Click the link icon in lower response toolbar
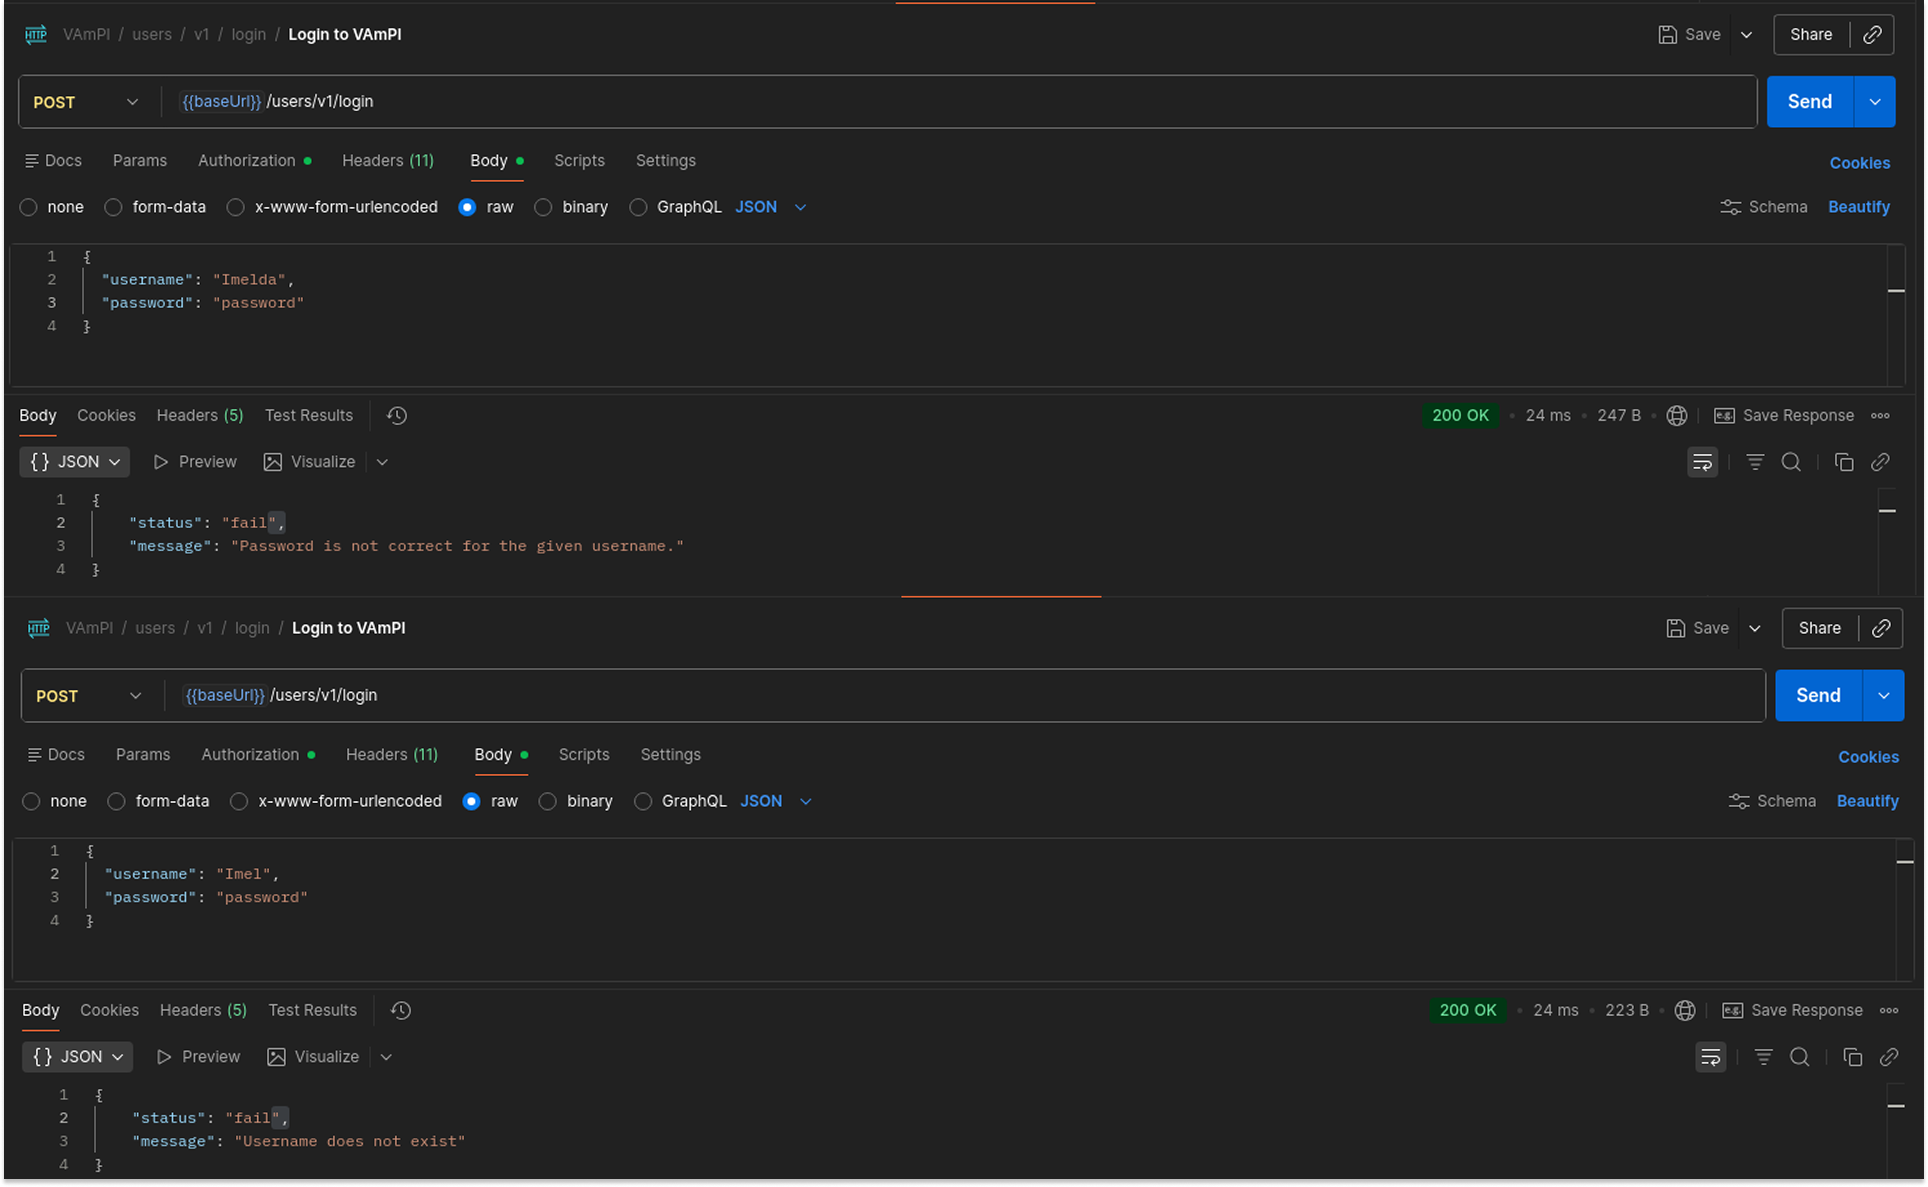Image resolution: width=1928 pixels, height=1187 pixels. click(x=1889, y=1057)
